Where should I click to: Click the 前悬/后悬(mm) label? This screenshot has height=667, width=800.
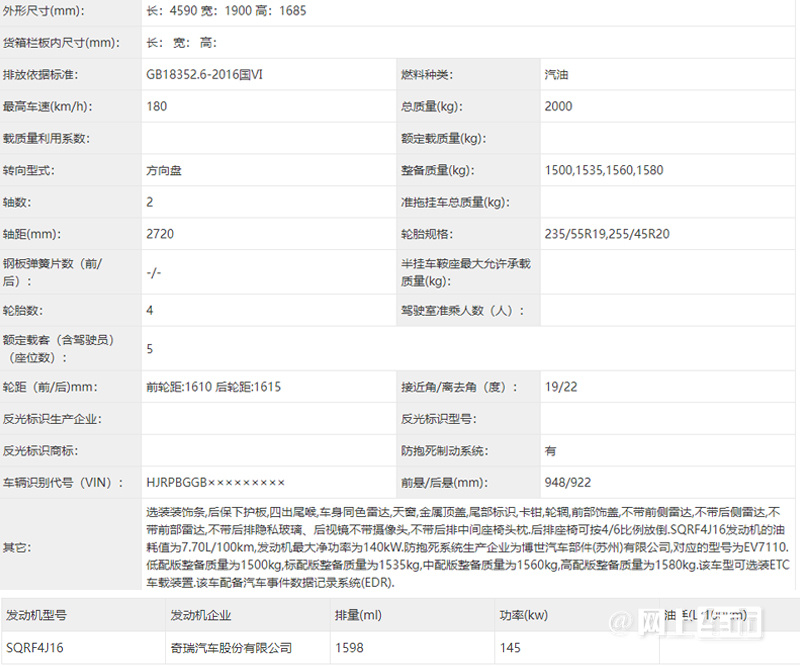pos(444,482)
